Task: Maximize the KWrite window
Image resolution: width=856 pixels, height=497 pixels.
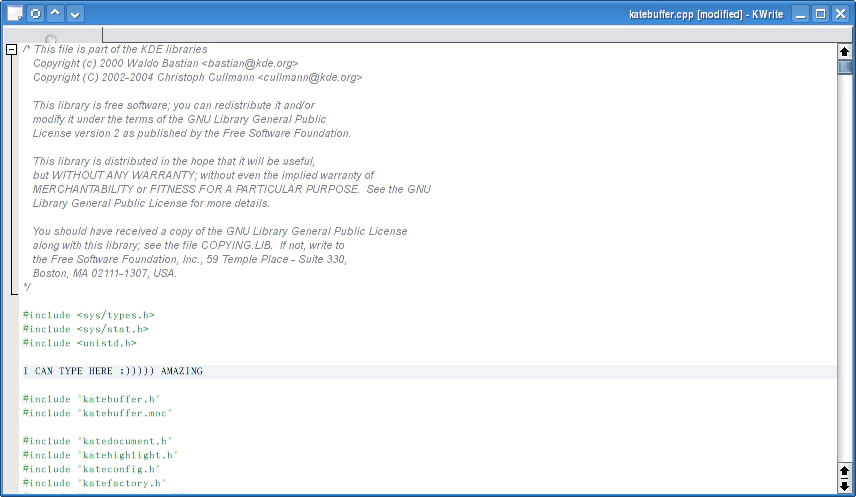Action: (821, 14)
